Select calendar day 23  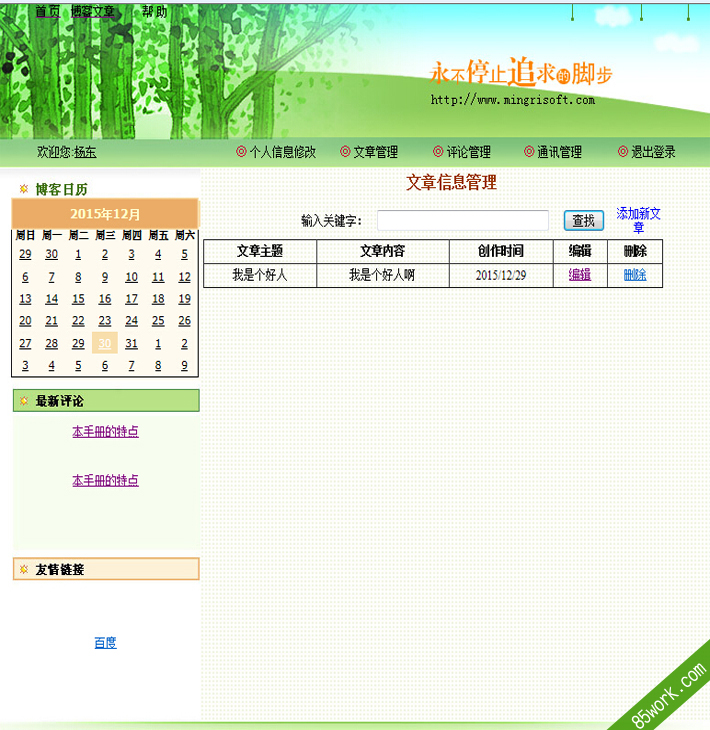click(x=105, y=320)
